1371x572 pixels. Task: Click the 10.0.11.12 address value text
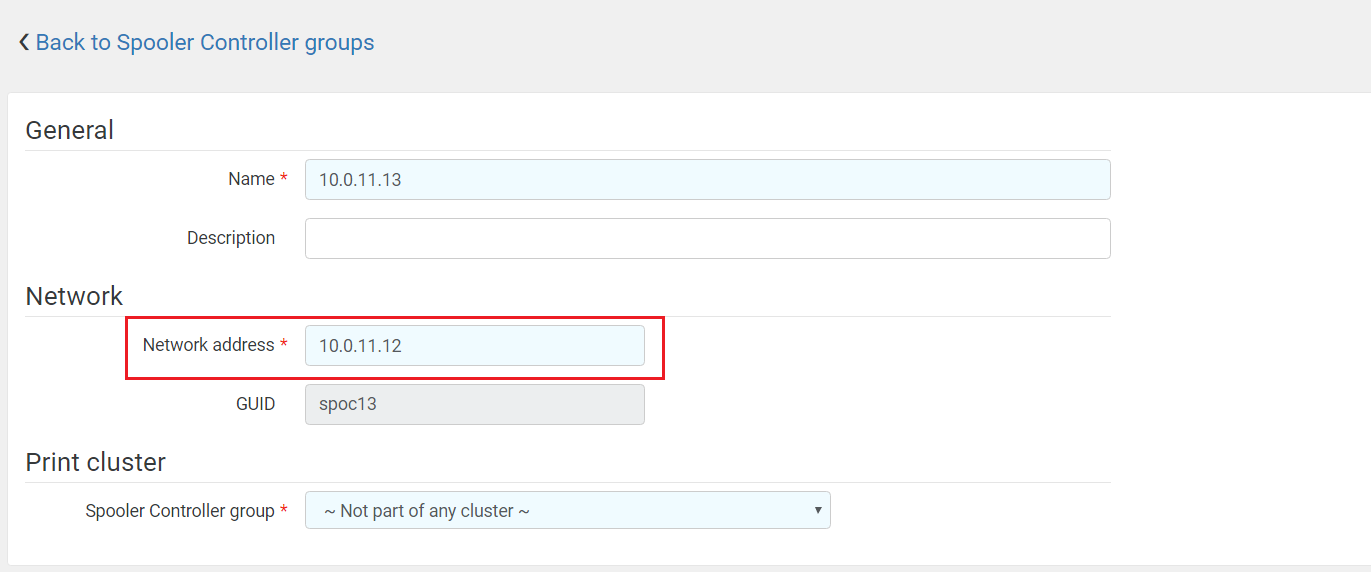tap(360, 346)
